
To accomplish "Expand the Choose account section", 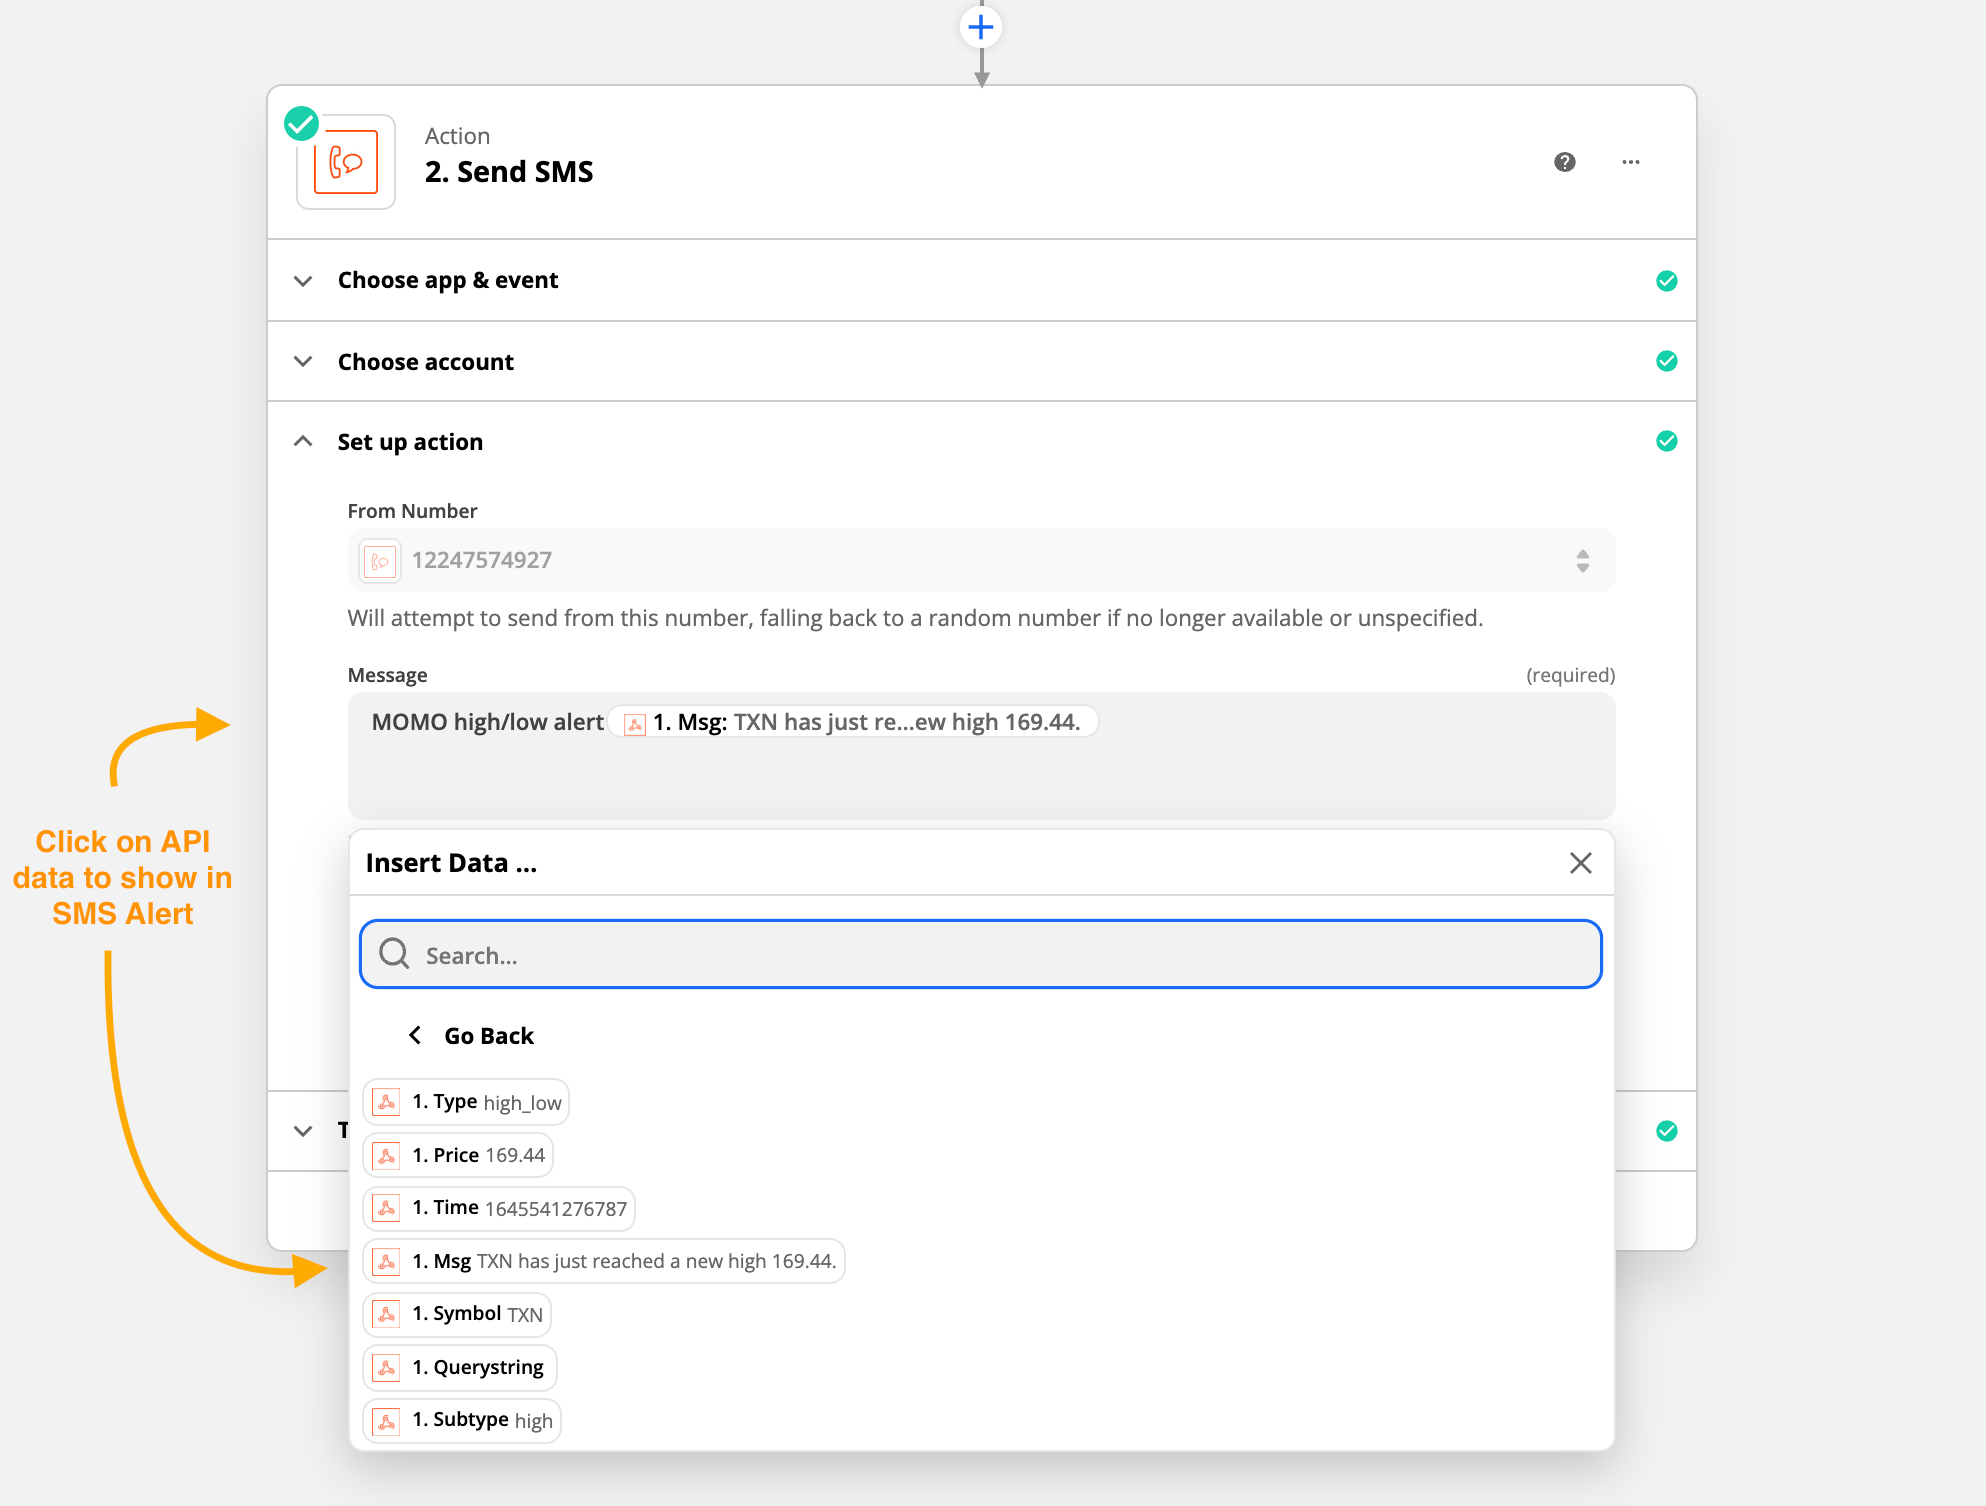I will 425,361.
